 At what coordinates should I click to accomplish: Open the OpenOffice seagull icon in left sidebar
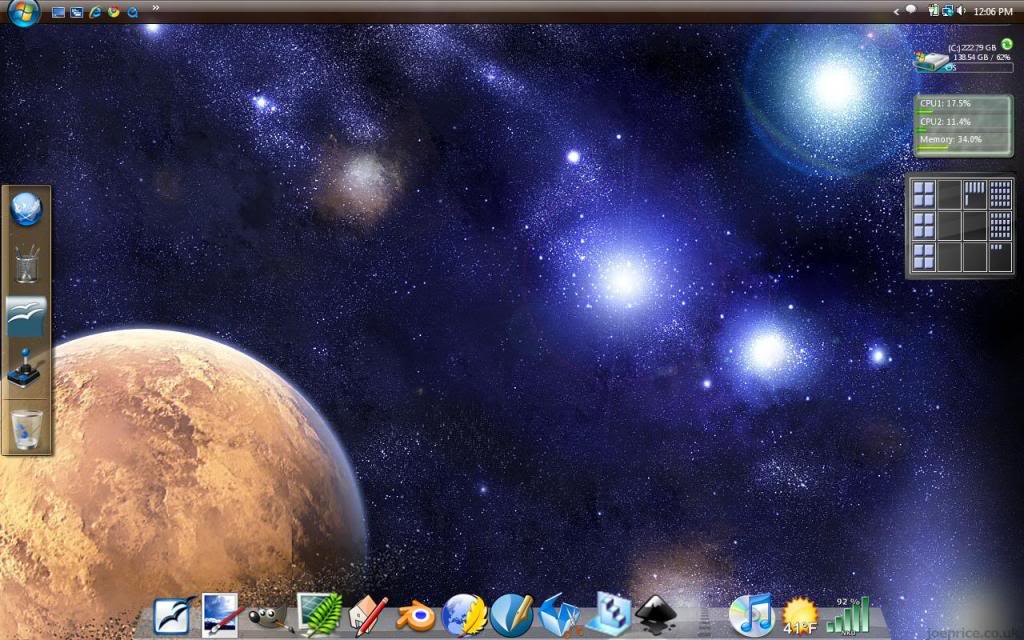pos(26,317)
